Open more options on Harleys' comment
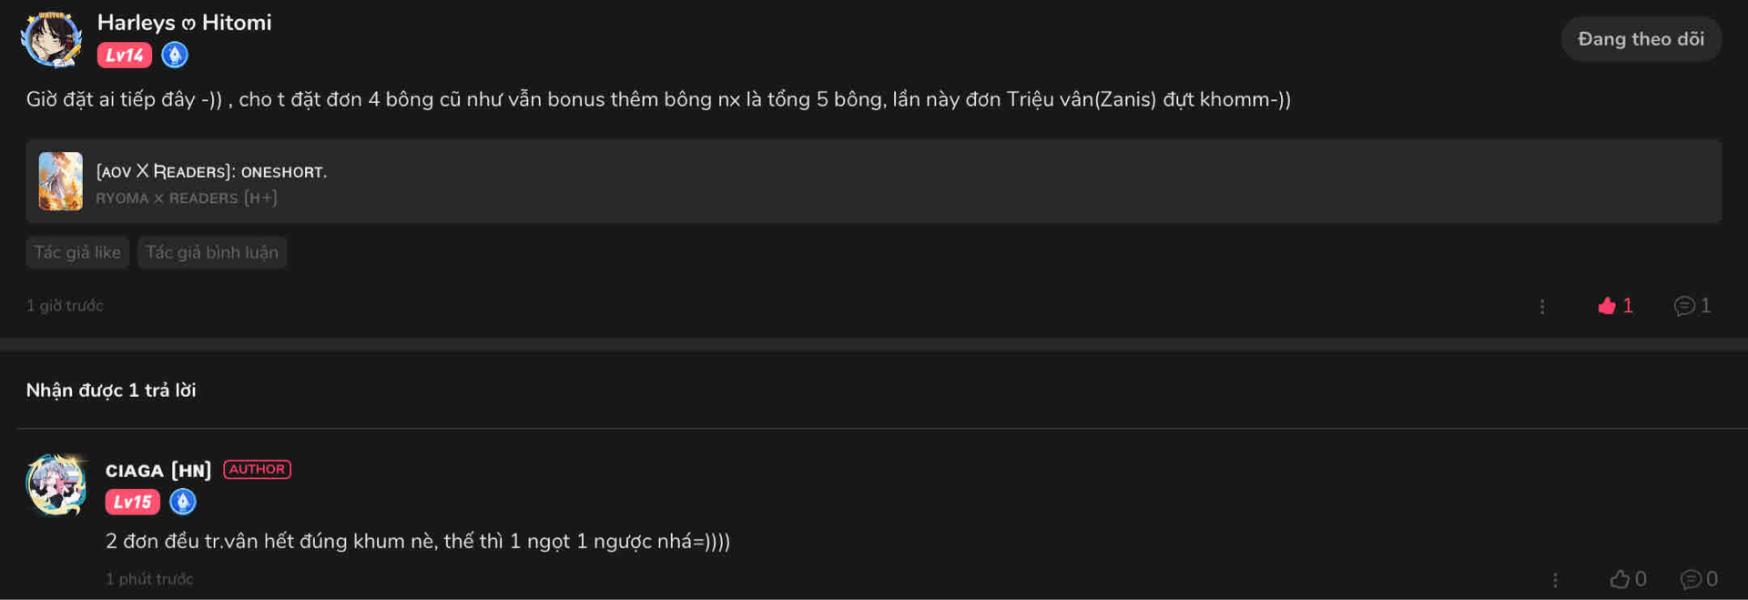1748x600 pixels. click(x=1542, y=306)
